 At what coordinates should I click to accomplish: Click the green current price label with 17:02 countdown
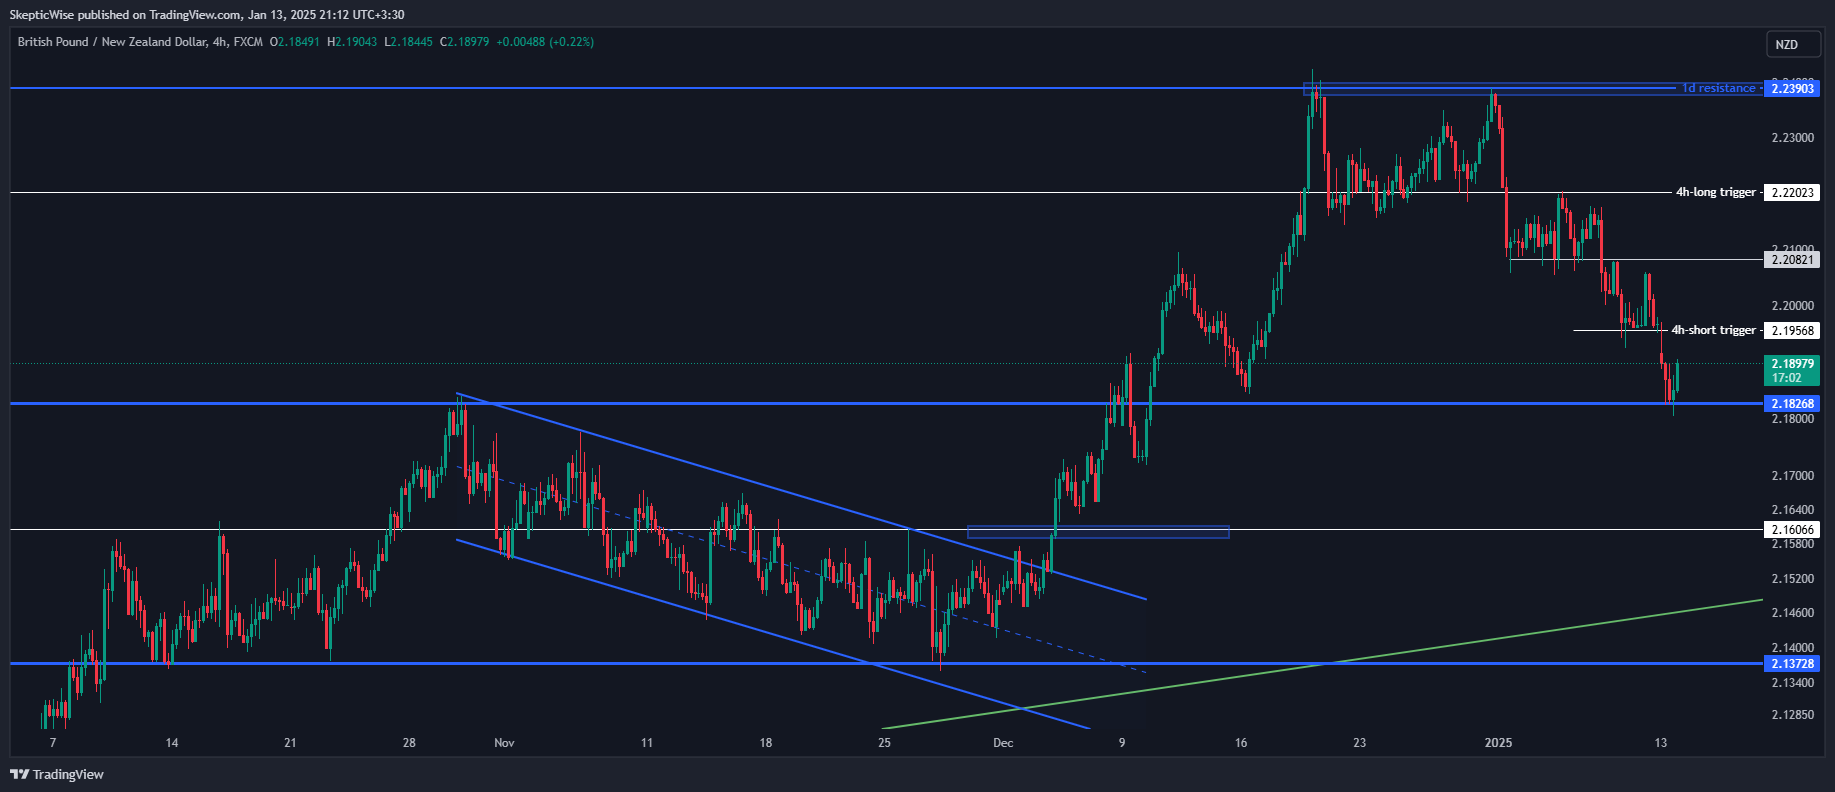(1792, 370)
